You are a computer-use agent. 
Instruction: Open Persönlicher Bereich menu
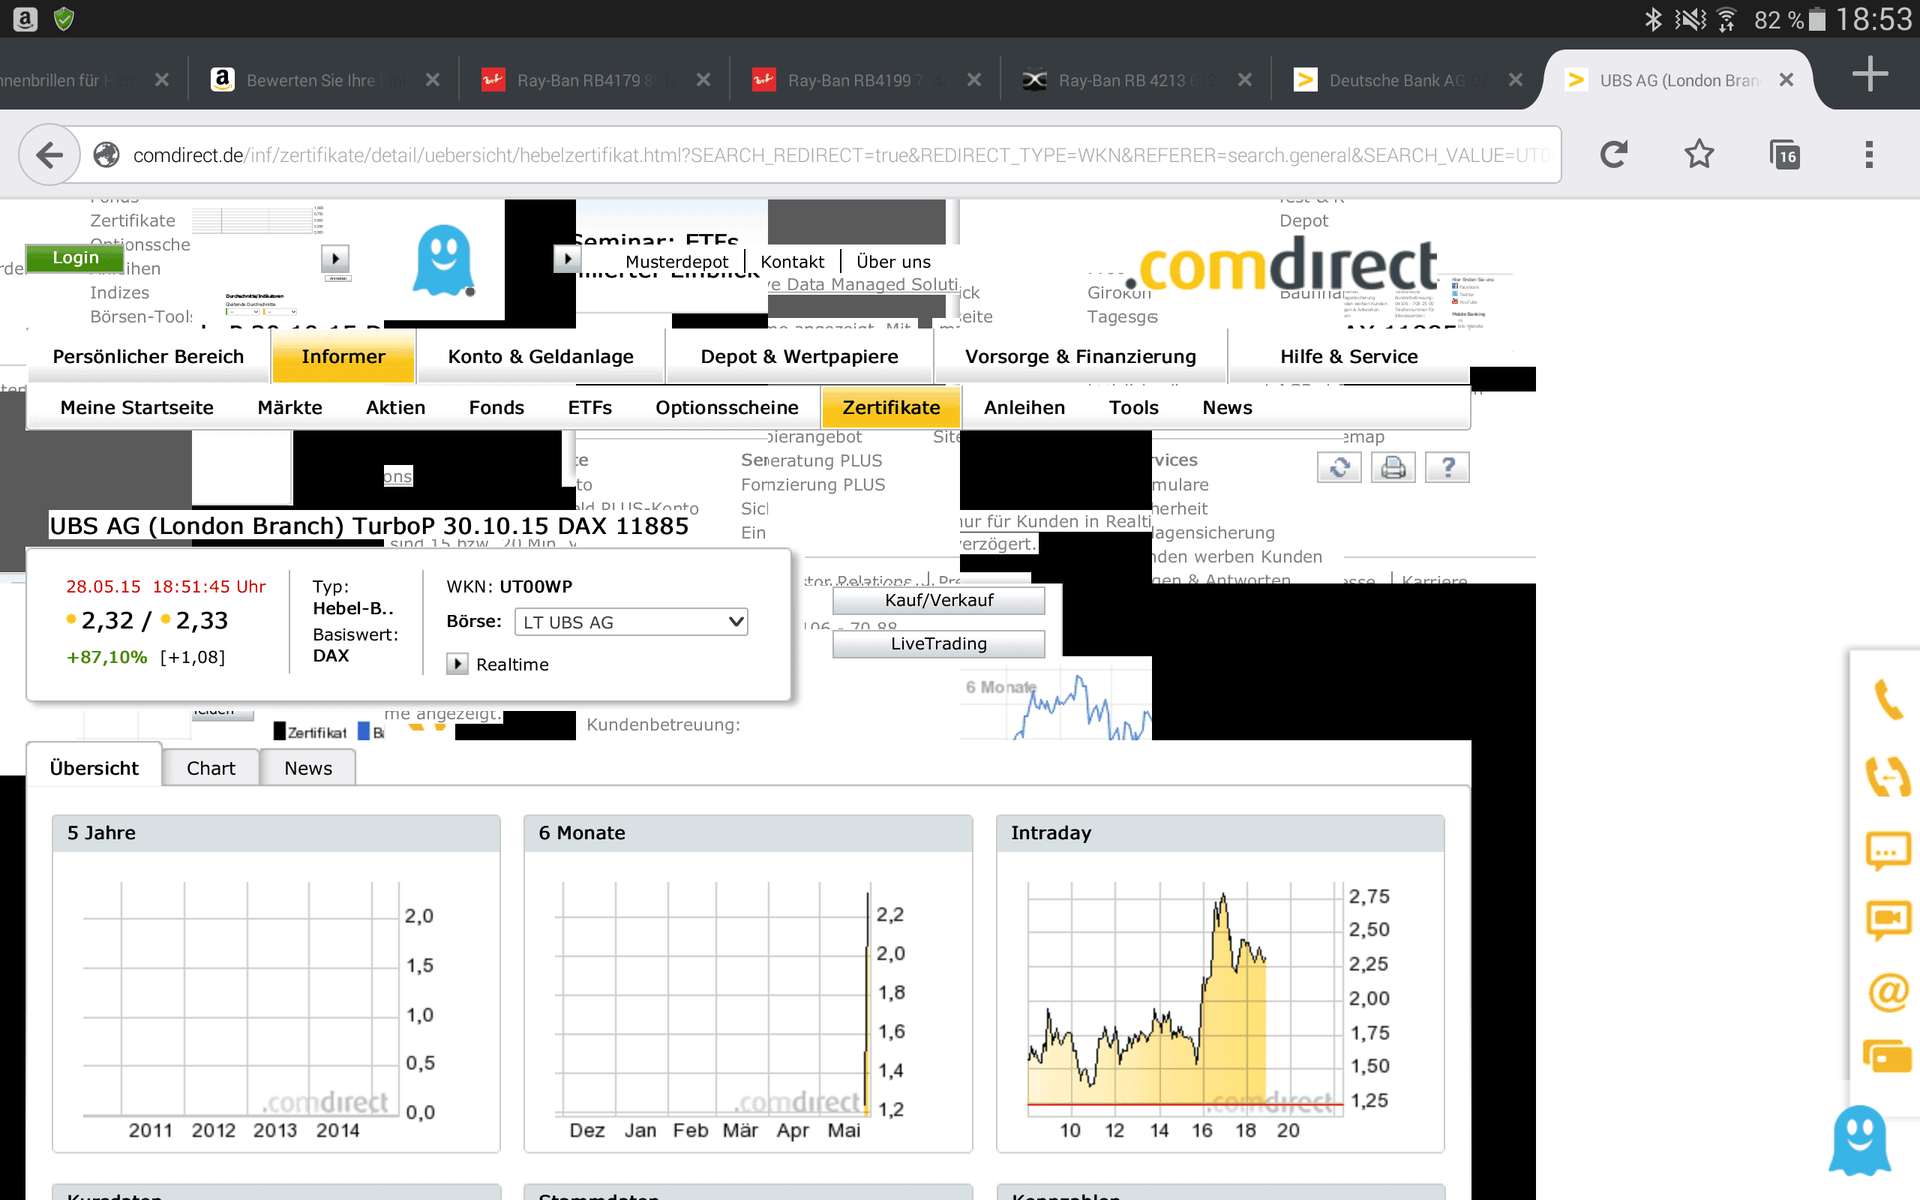pyautogui.click(x=148, y=357)
